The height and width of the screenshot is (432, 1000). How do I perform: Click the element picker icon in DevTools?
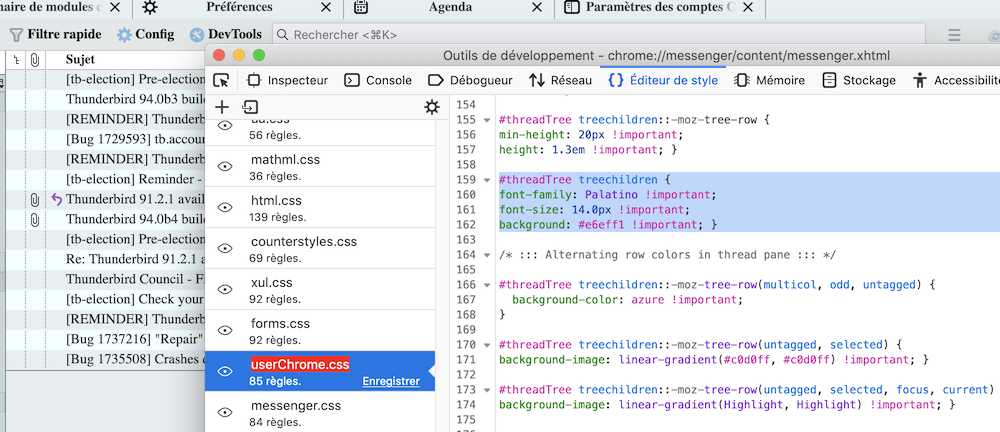coord(222,80)
